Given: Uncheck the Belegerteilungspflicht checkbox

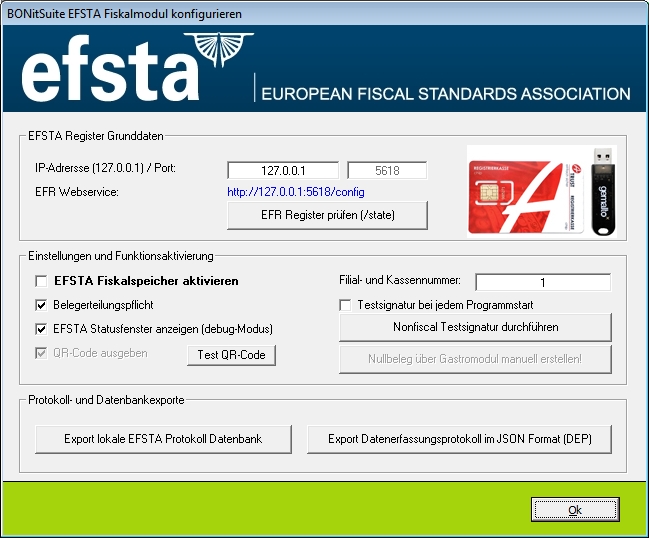Looking at the screenshot, I should pos(41,305).
